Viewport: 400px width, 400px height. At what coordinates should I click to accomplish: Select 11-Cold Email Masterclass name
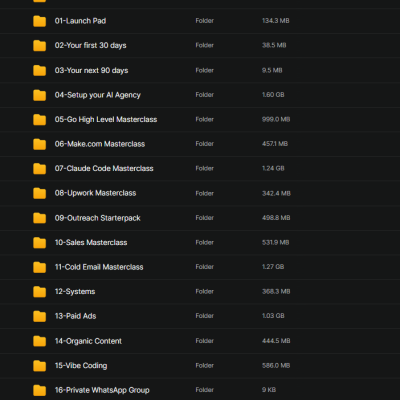(x=99, y=267)
